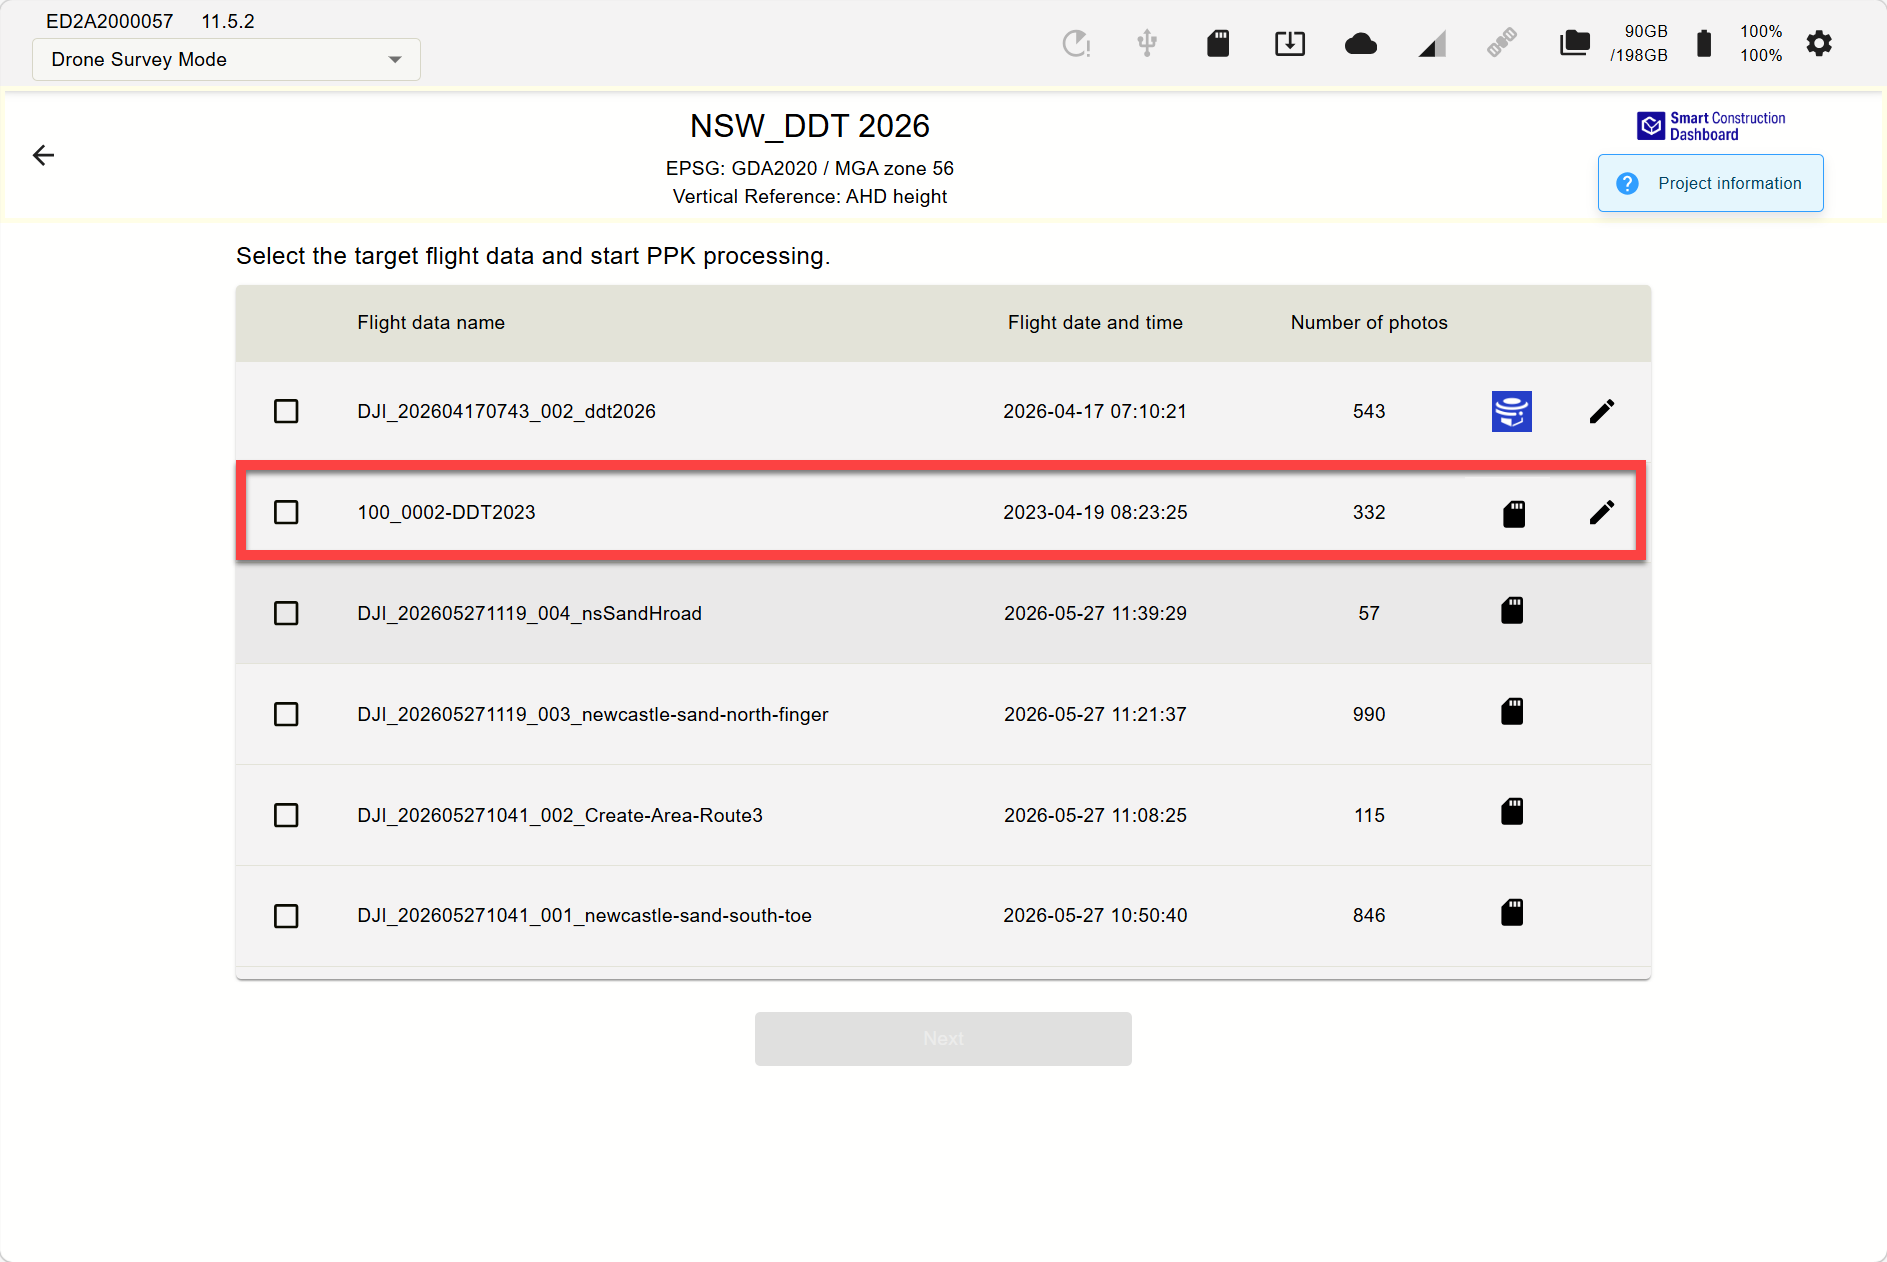Toggle checkbox for Create-Area-Route3 flight
The image size is (1887, 1262).
pos(286,815)
